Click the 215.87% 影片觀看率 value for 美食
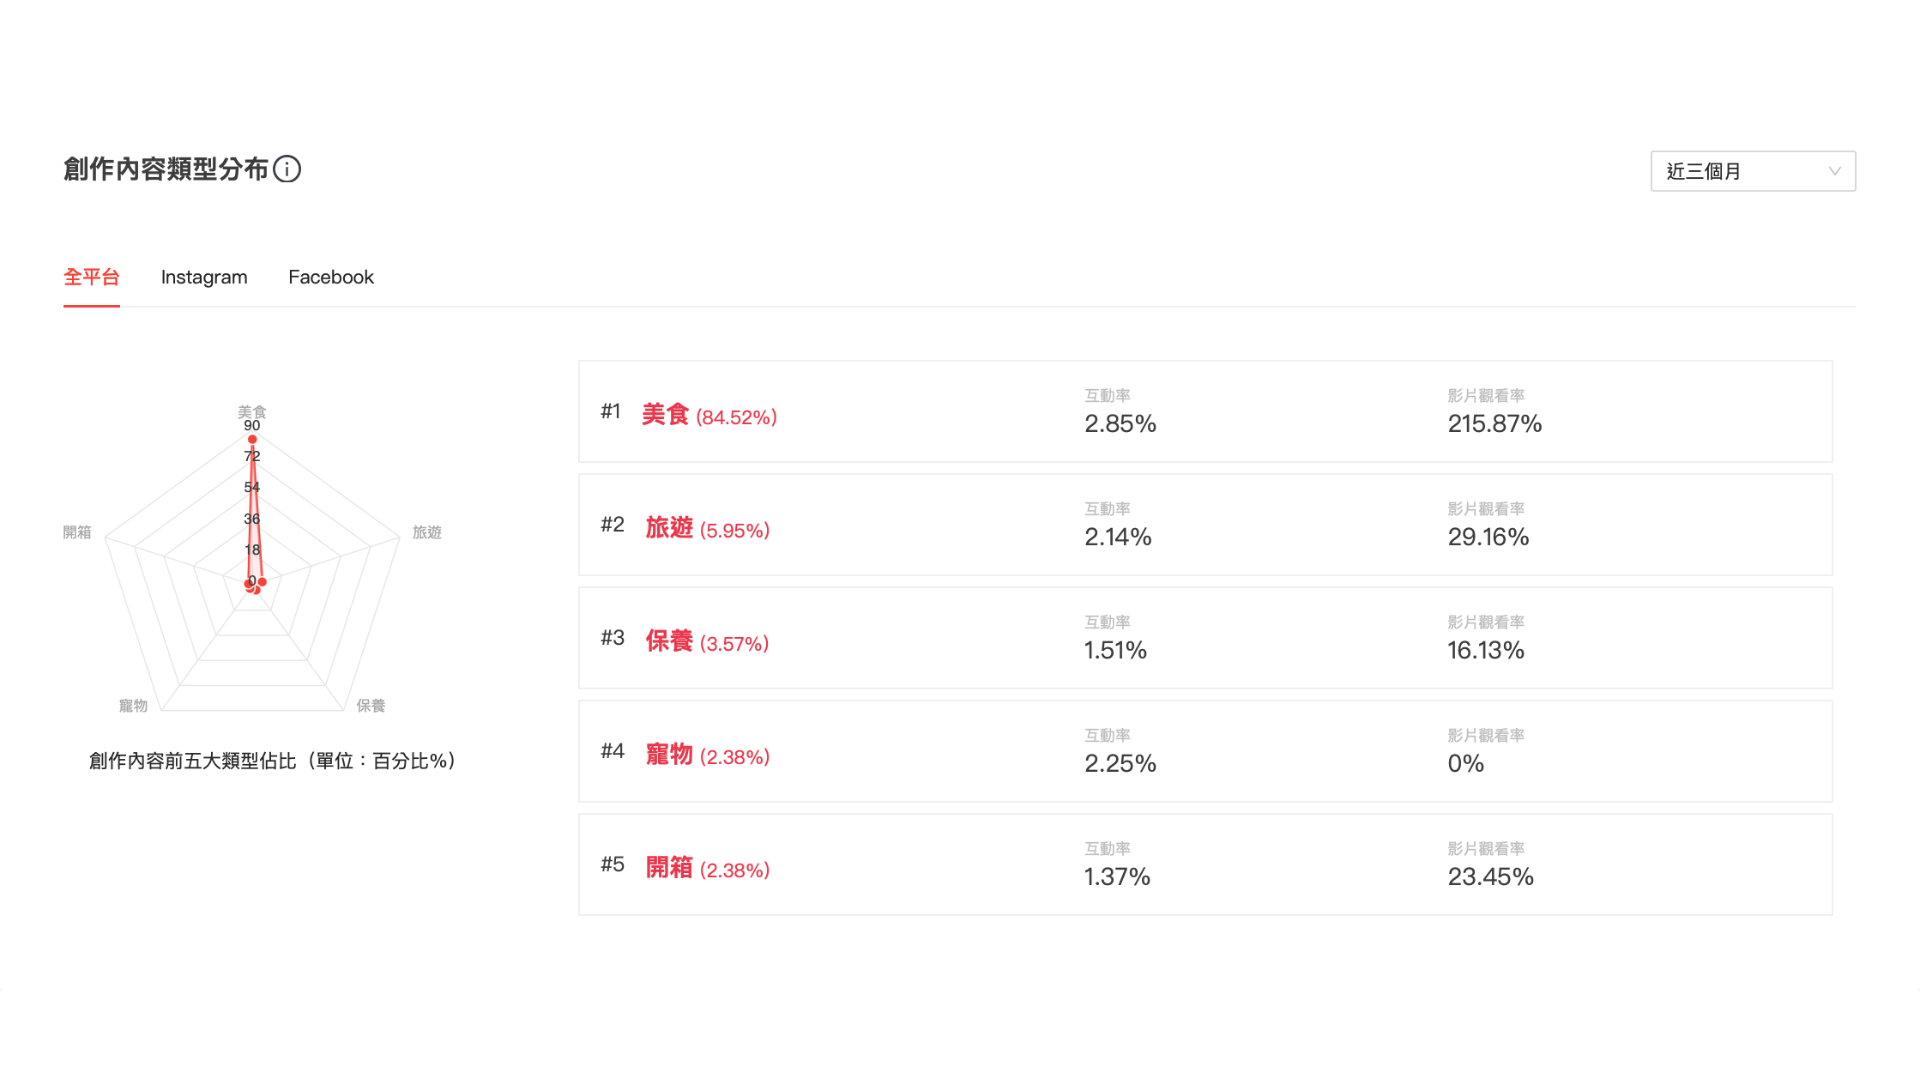 (x=1495, y=424)
